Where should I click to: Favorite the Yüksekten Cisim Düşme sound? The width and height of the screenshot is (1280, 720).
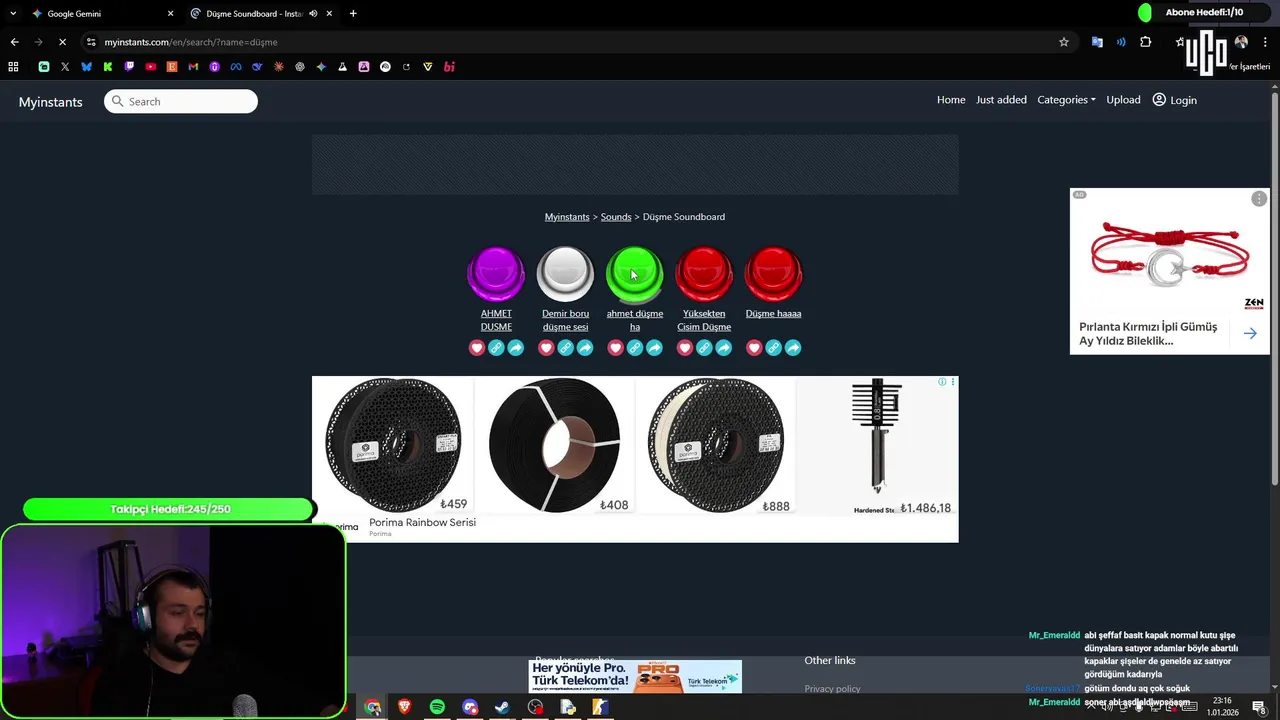[685, 348]
